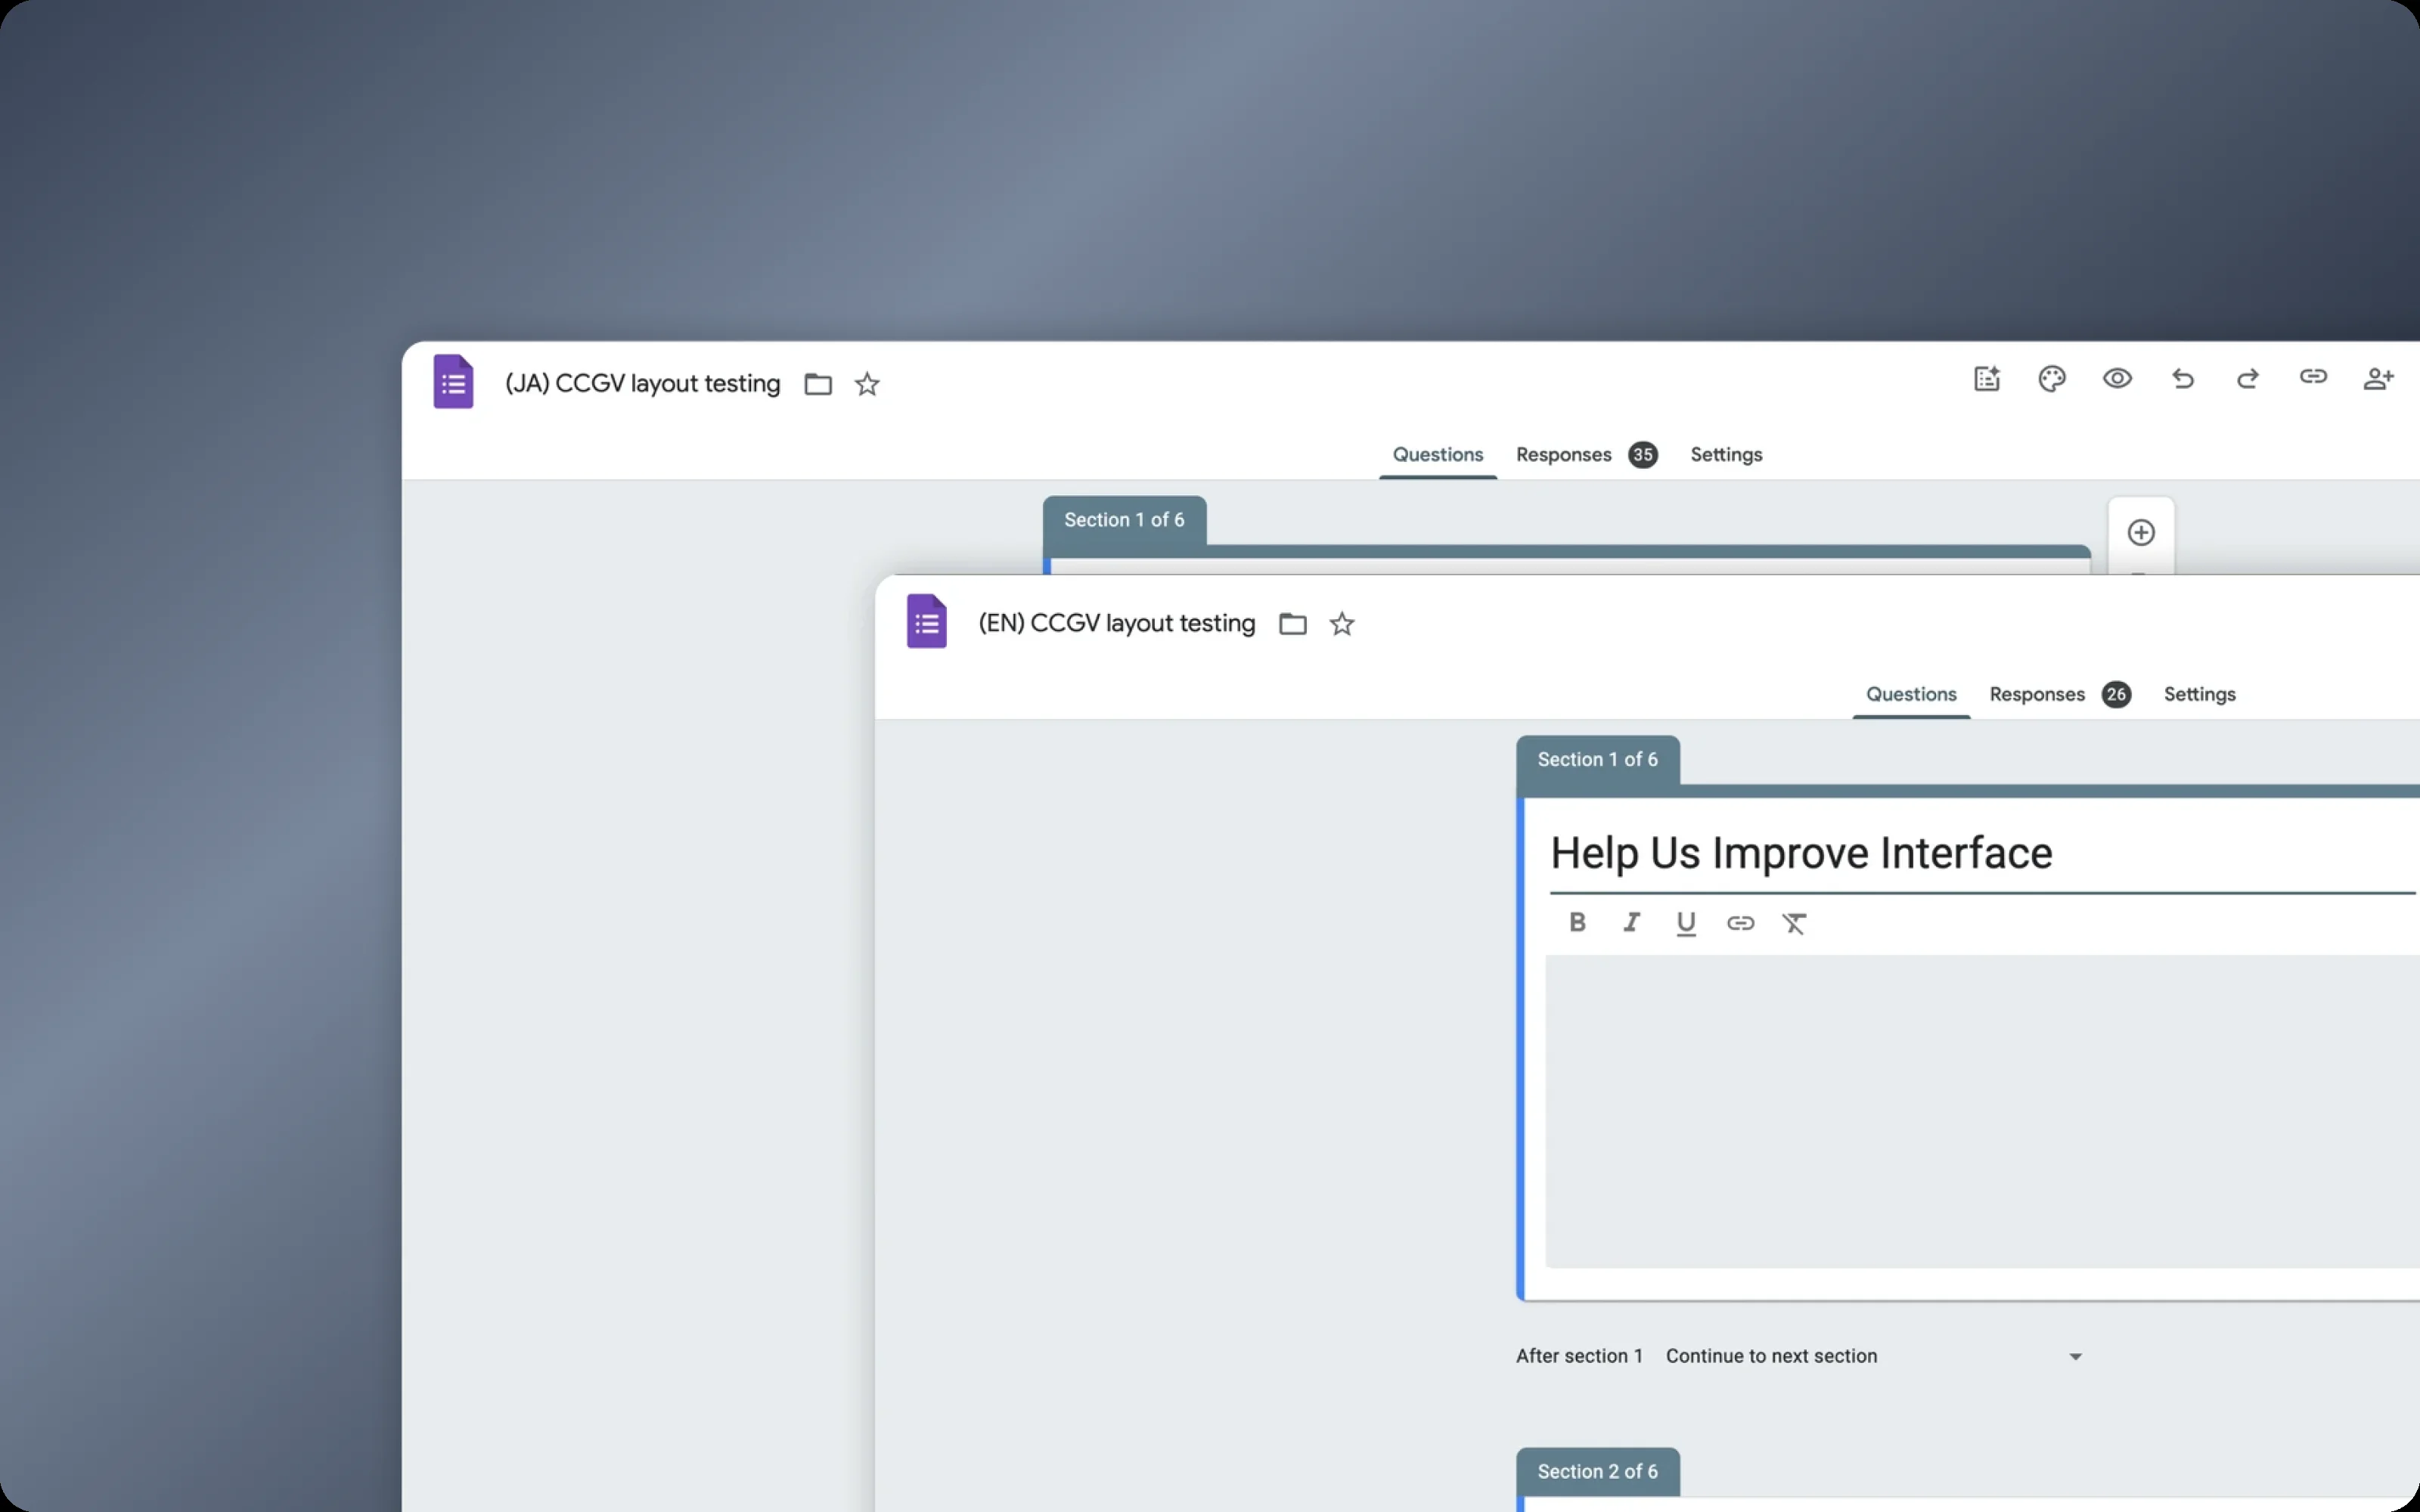The image size is (2420, 1512).
Task: Copy responder link icon in JA window
Action: tap(2313, 377)
